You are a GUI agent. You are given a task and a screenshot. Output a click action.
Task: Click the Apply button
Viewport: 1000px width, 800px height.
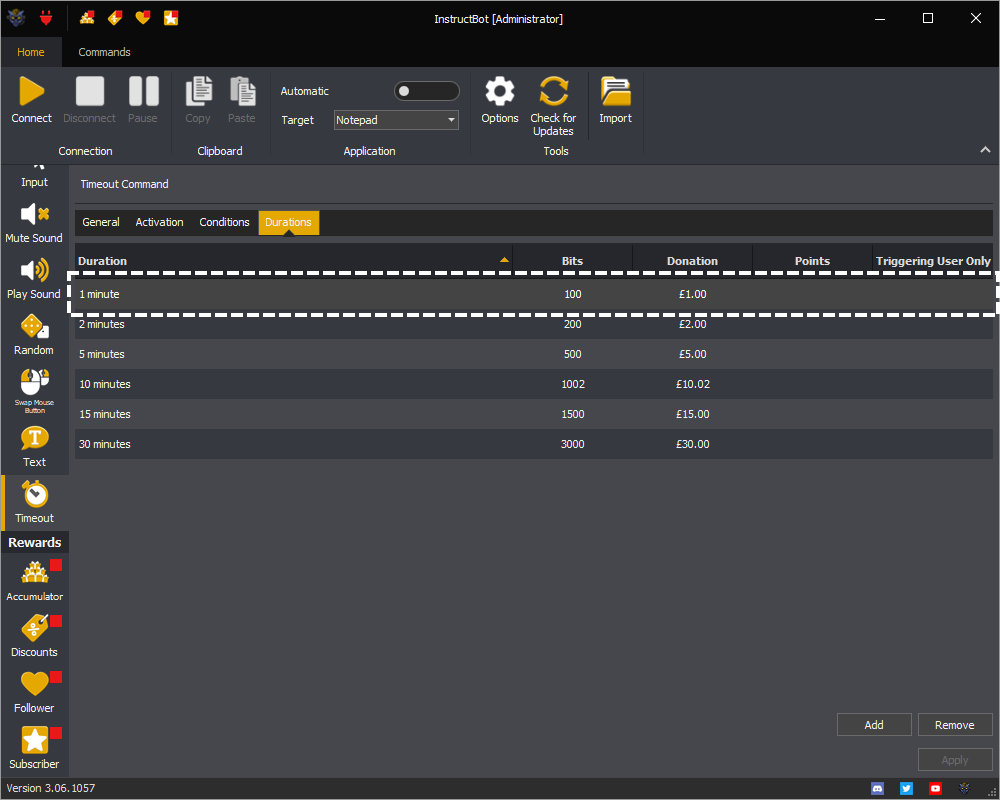[955, 760]
